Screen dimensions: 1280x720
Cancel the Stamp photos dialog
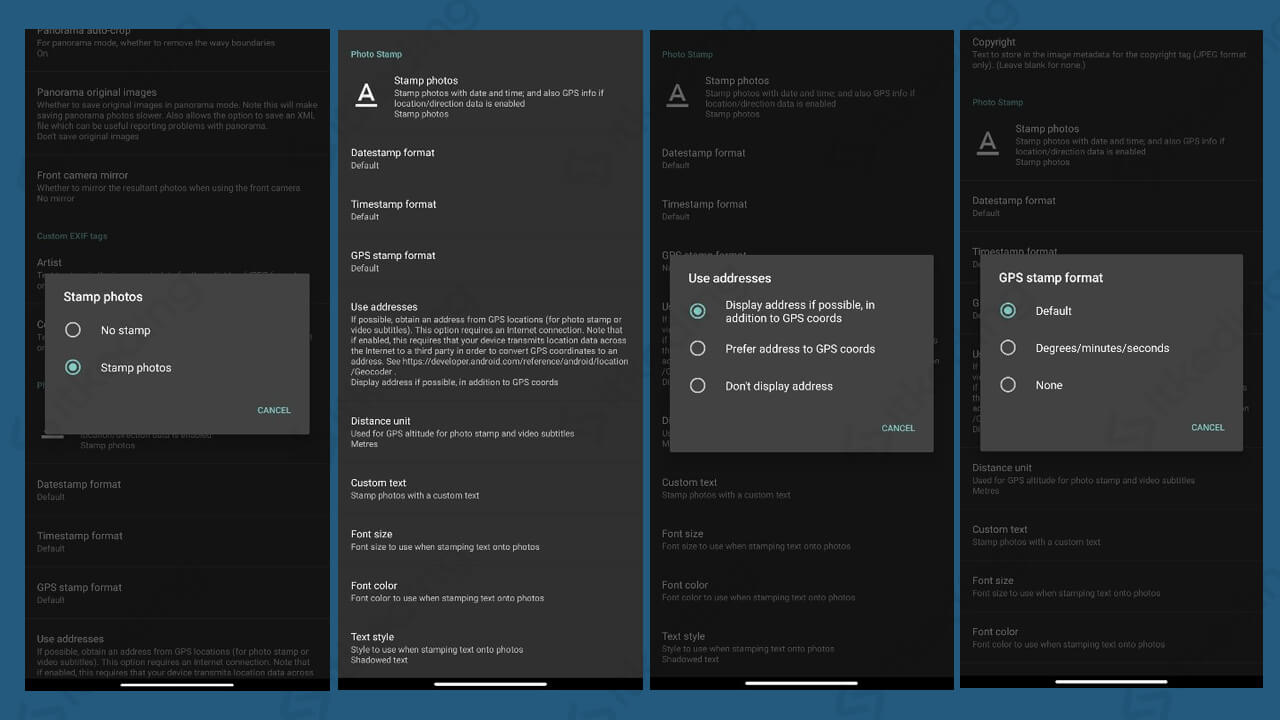coord(274,410)
